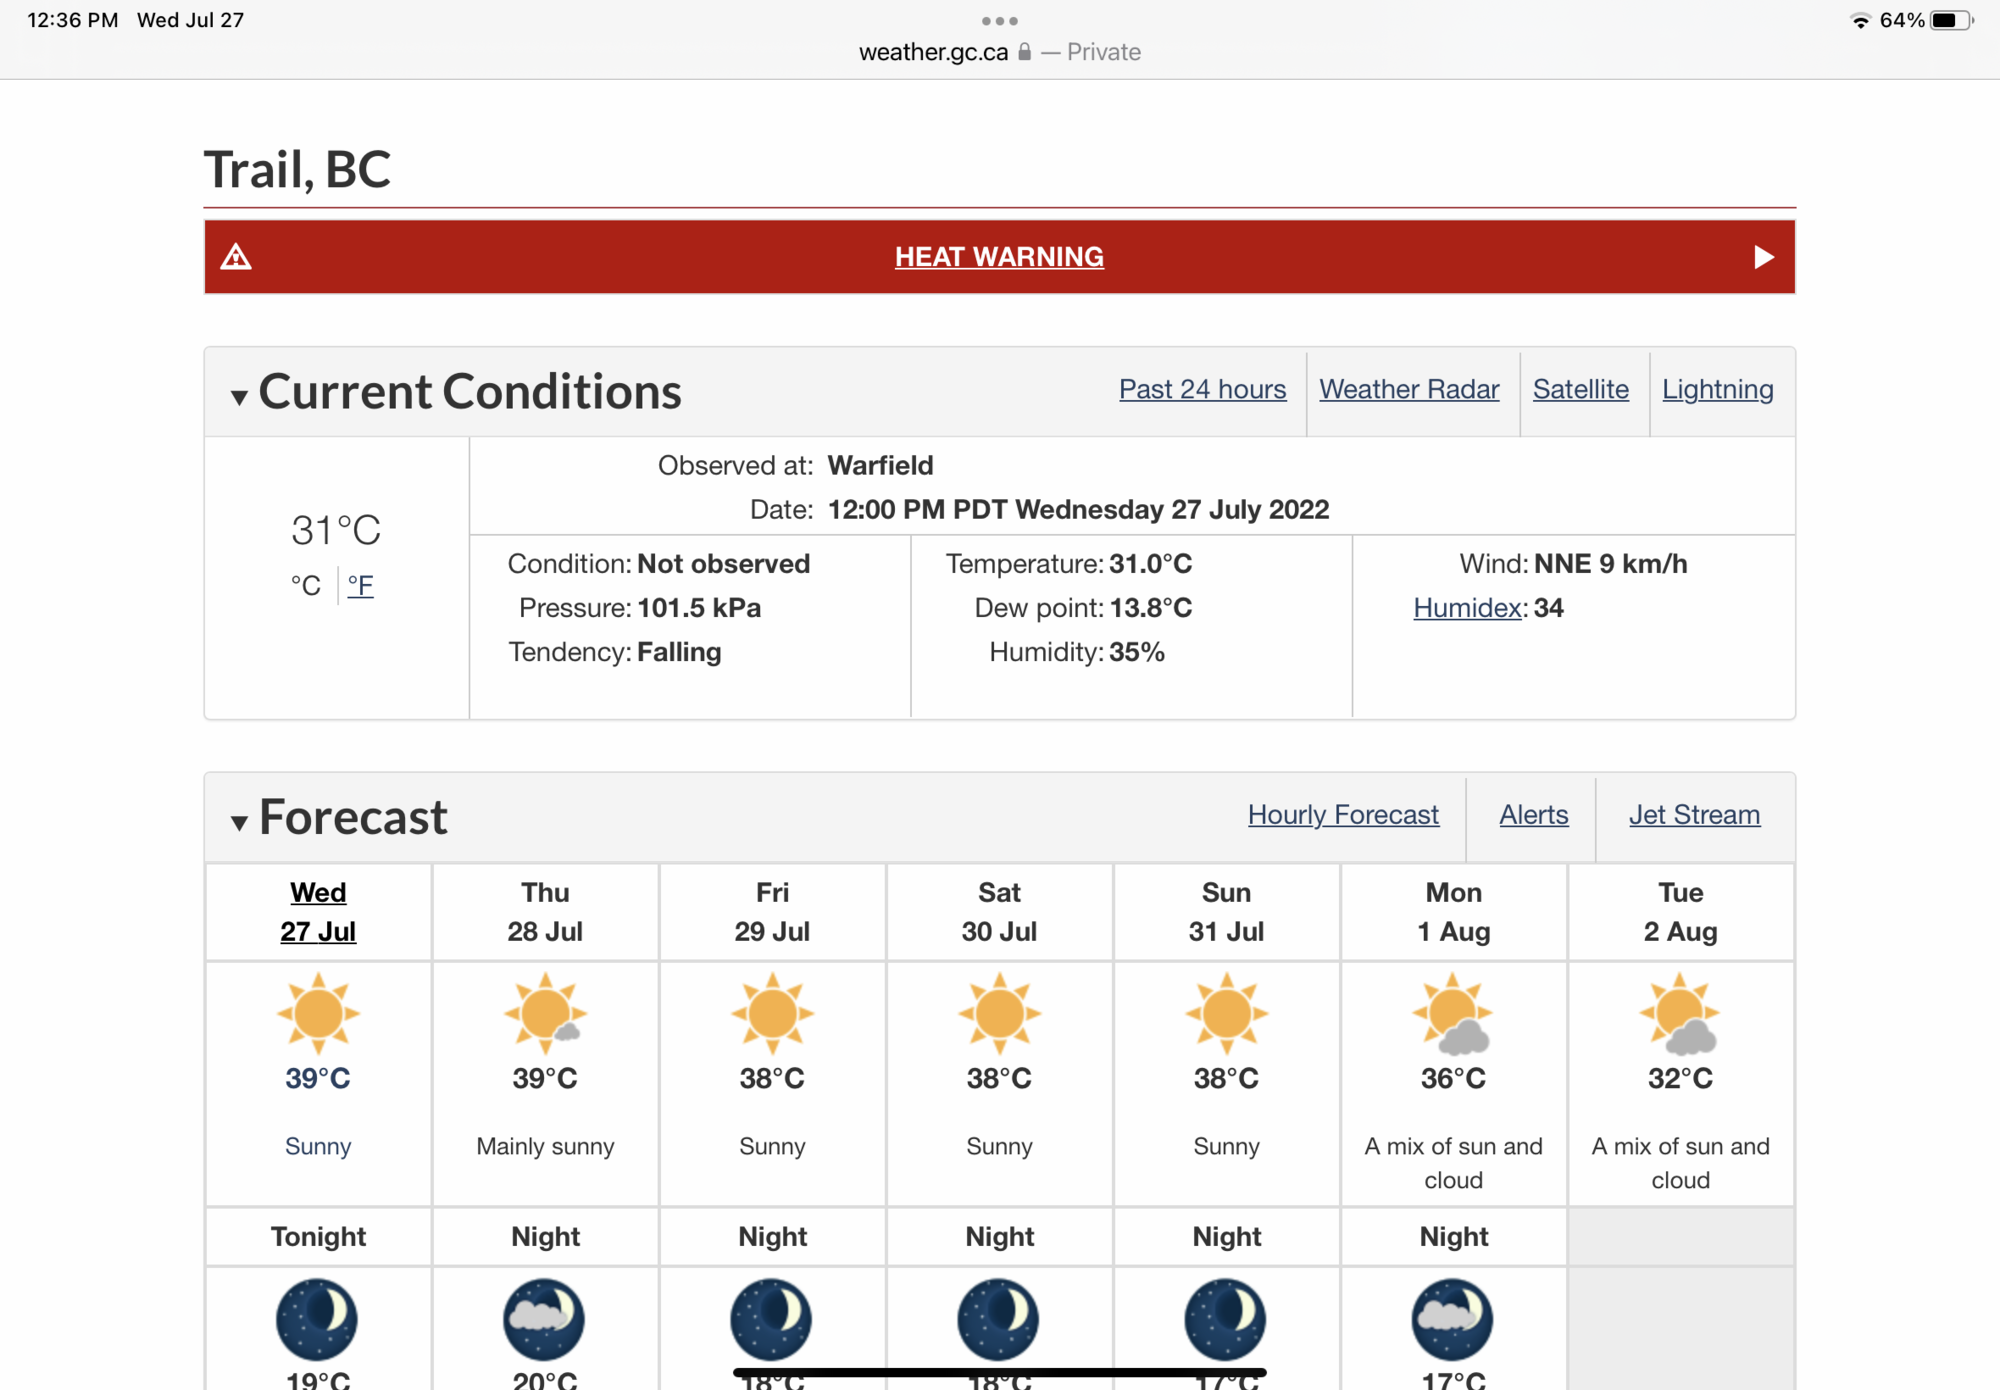Click the heat warning triangle alert icon
The image size is (2000, 1390).
(236, 257)
